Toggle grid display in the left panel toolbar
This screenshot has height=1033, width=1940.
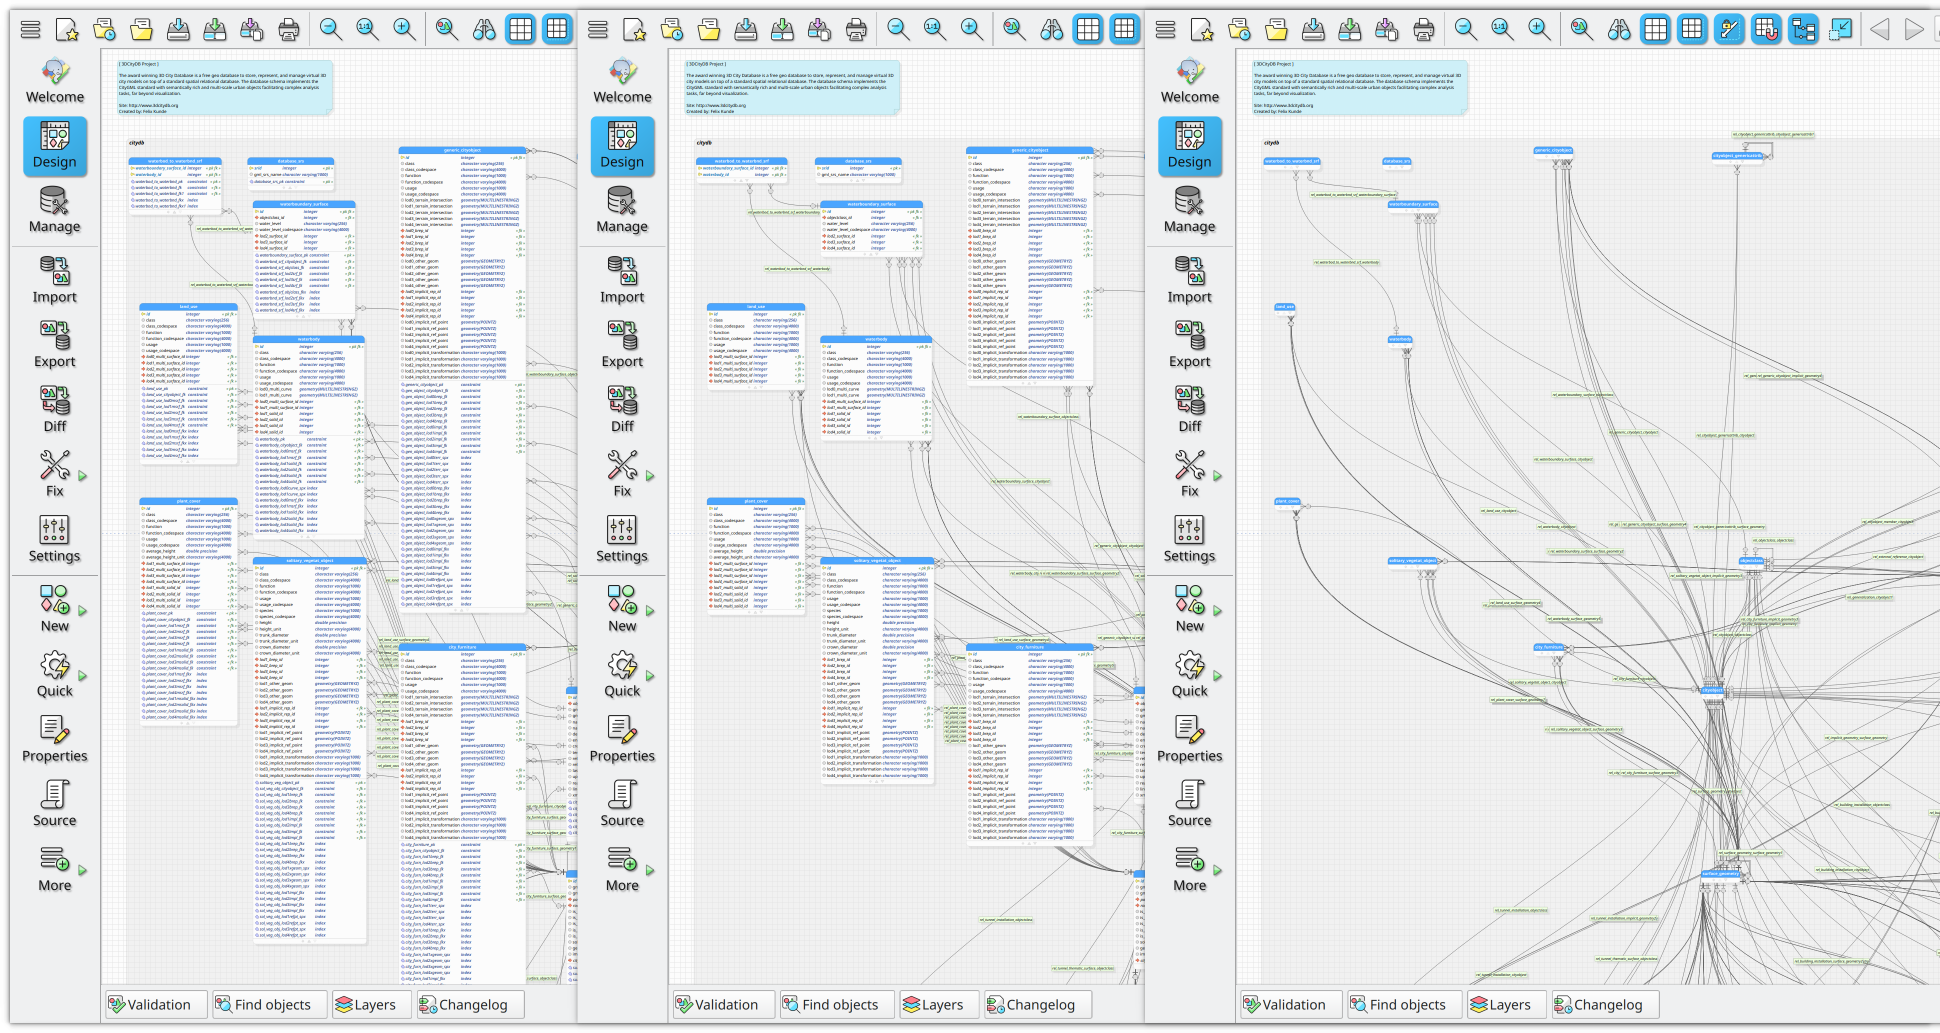[520, 30]
